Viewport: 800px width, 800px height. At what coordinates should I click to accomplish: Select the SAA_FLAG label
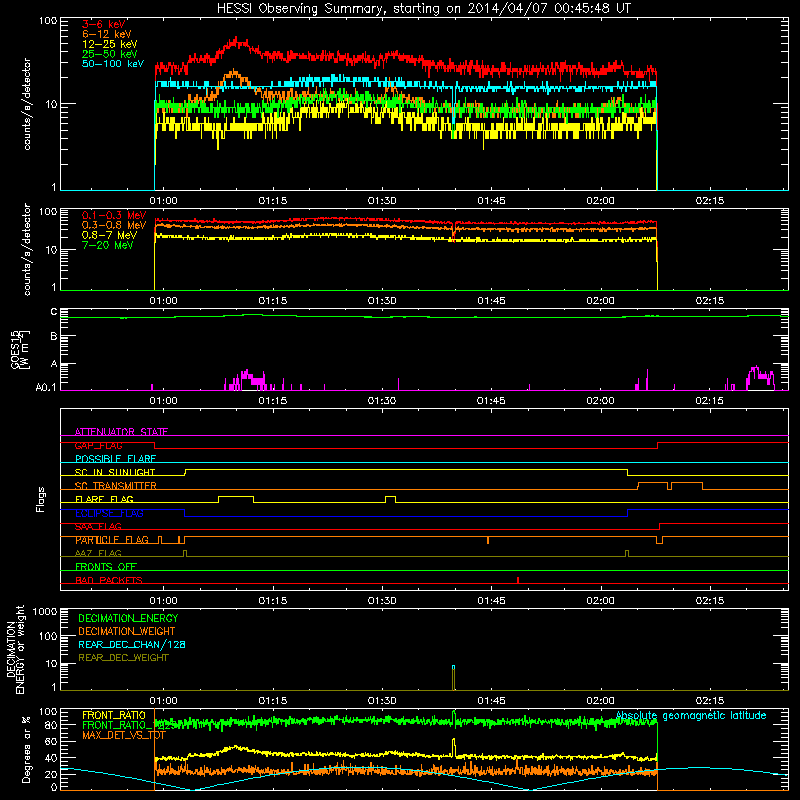pos(98,527)
